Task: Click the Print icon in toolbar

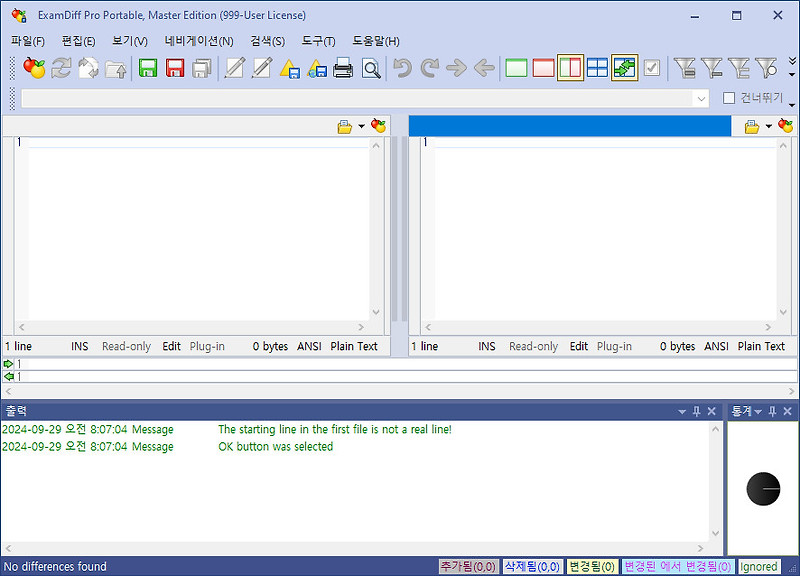Action: tap(343, 68)
